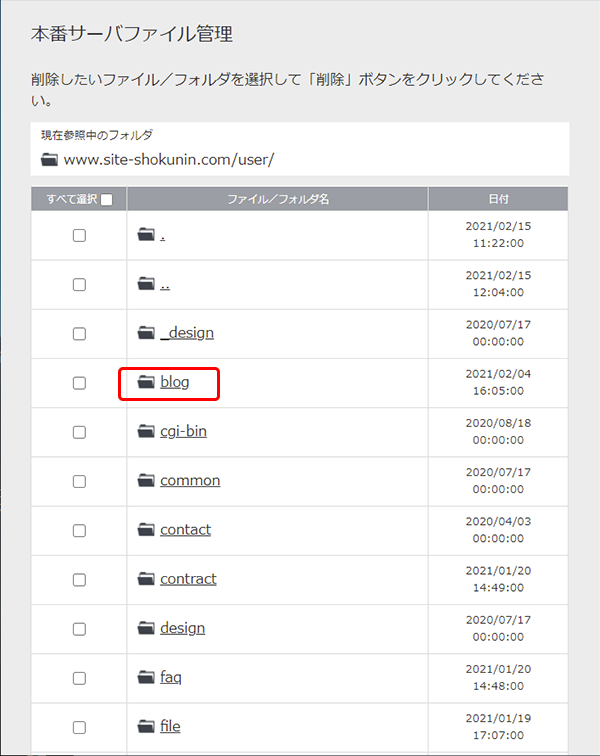Tick the checkbox in the cgi-bin row

click(79, 432)
